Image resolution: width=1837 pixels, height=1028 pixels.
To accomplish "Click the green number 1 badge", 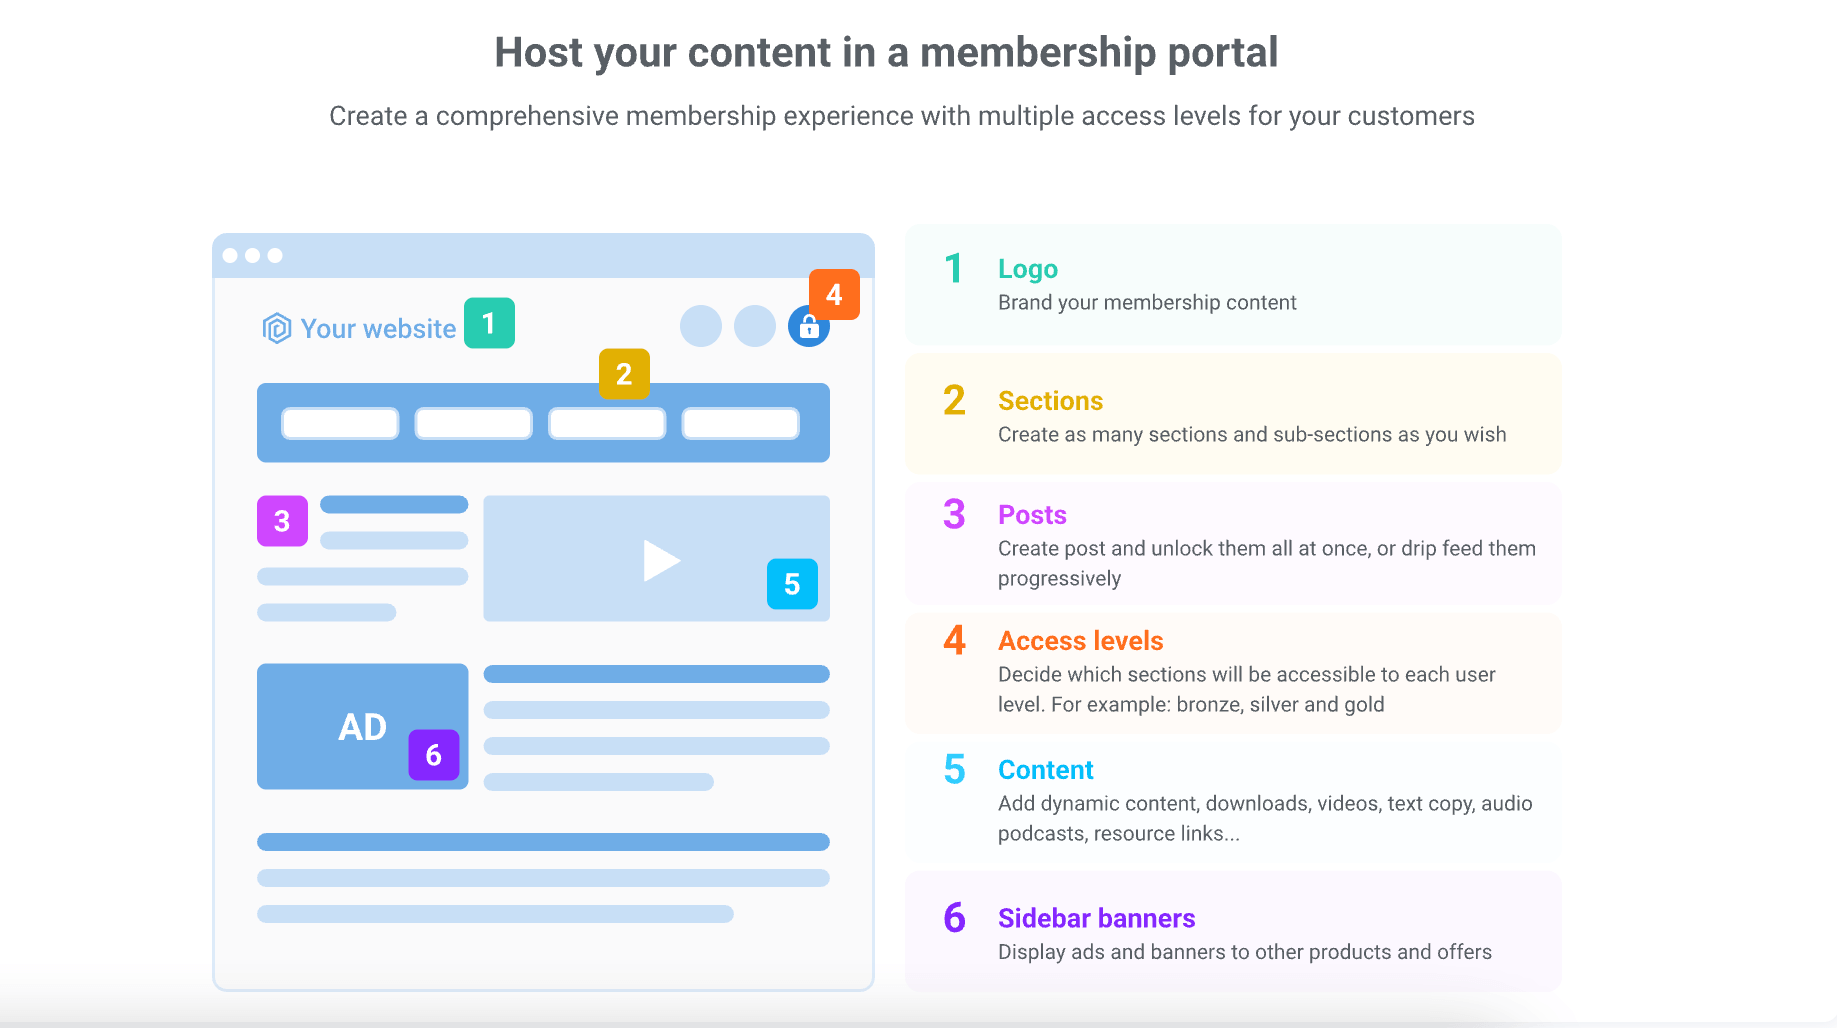I will coord(489,323).
